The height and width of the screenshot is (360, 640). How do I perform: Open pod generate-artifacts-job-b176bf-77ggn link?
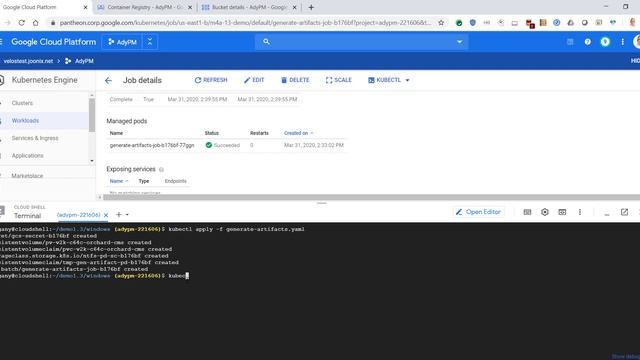(x=152, y=145)
